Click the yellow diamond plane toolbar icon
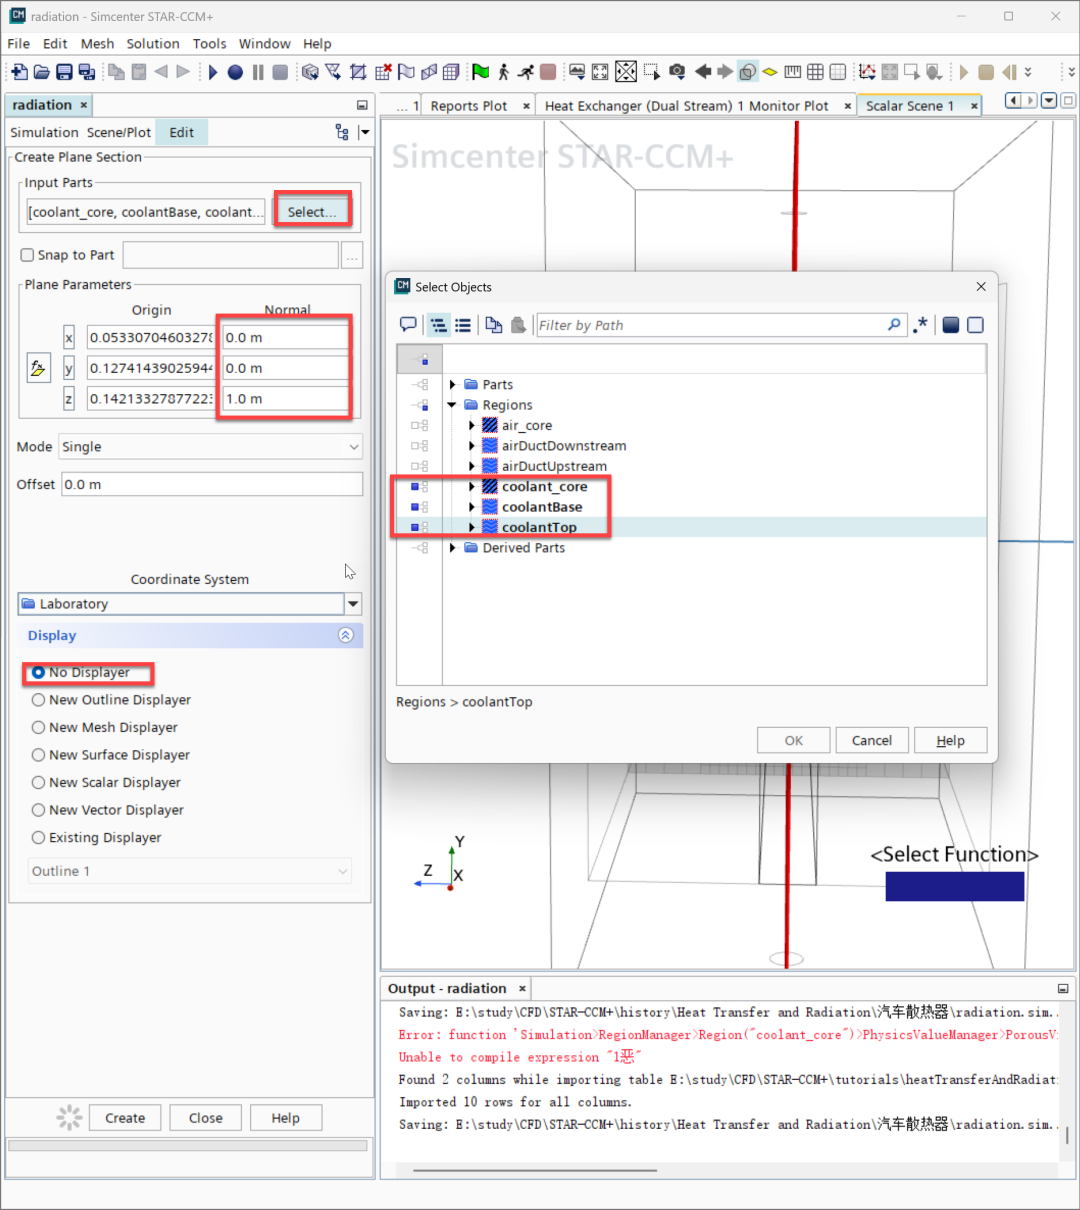Screen dimensions: 1080x1210 click(x=770, y=72)
